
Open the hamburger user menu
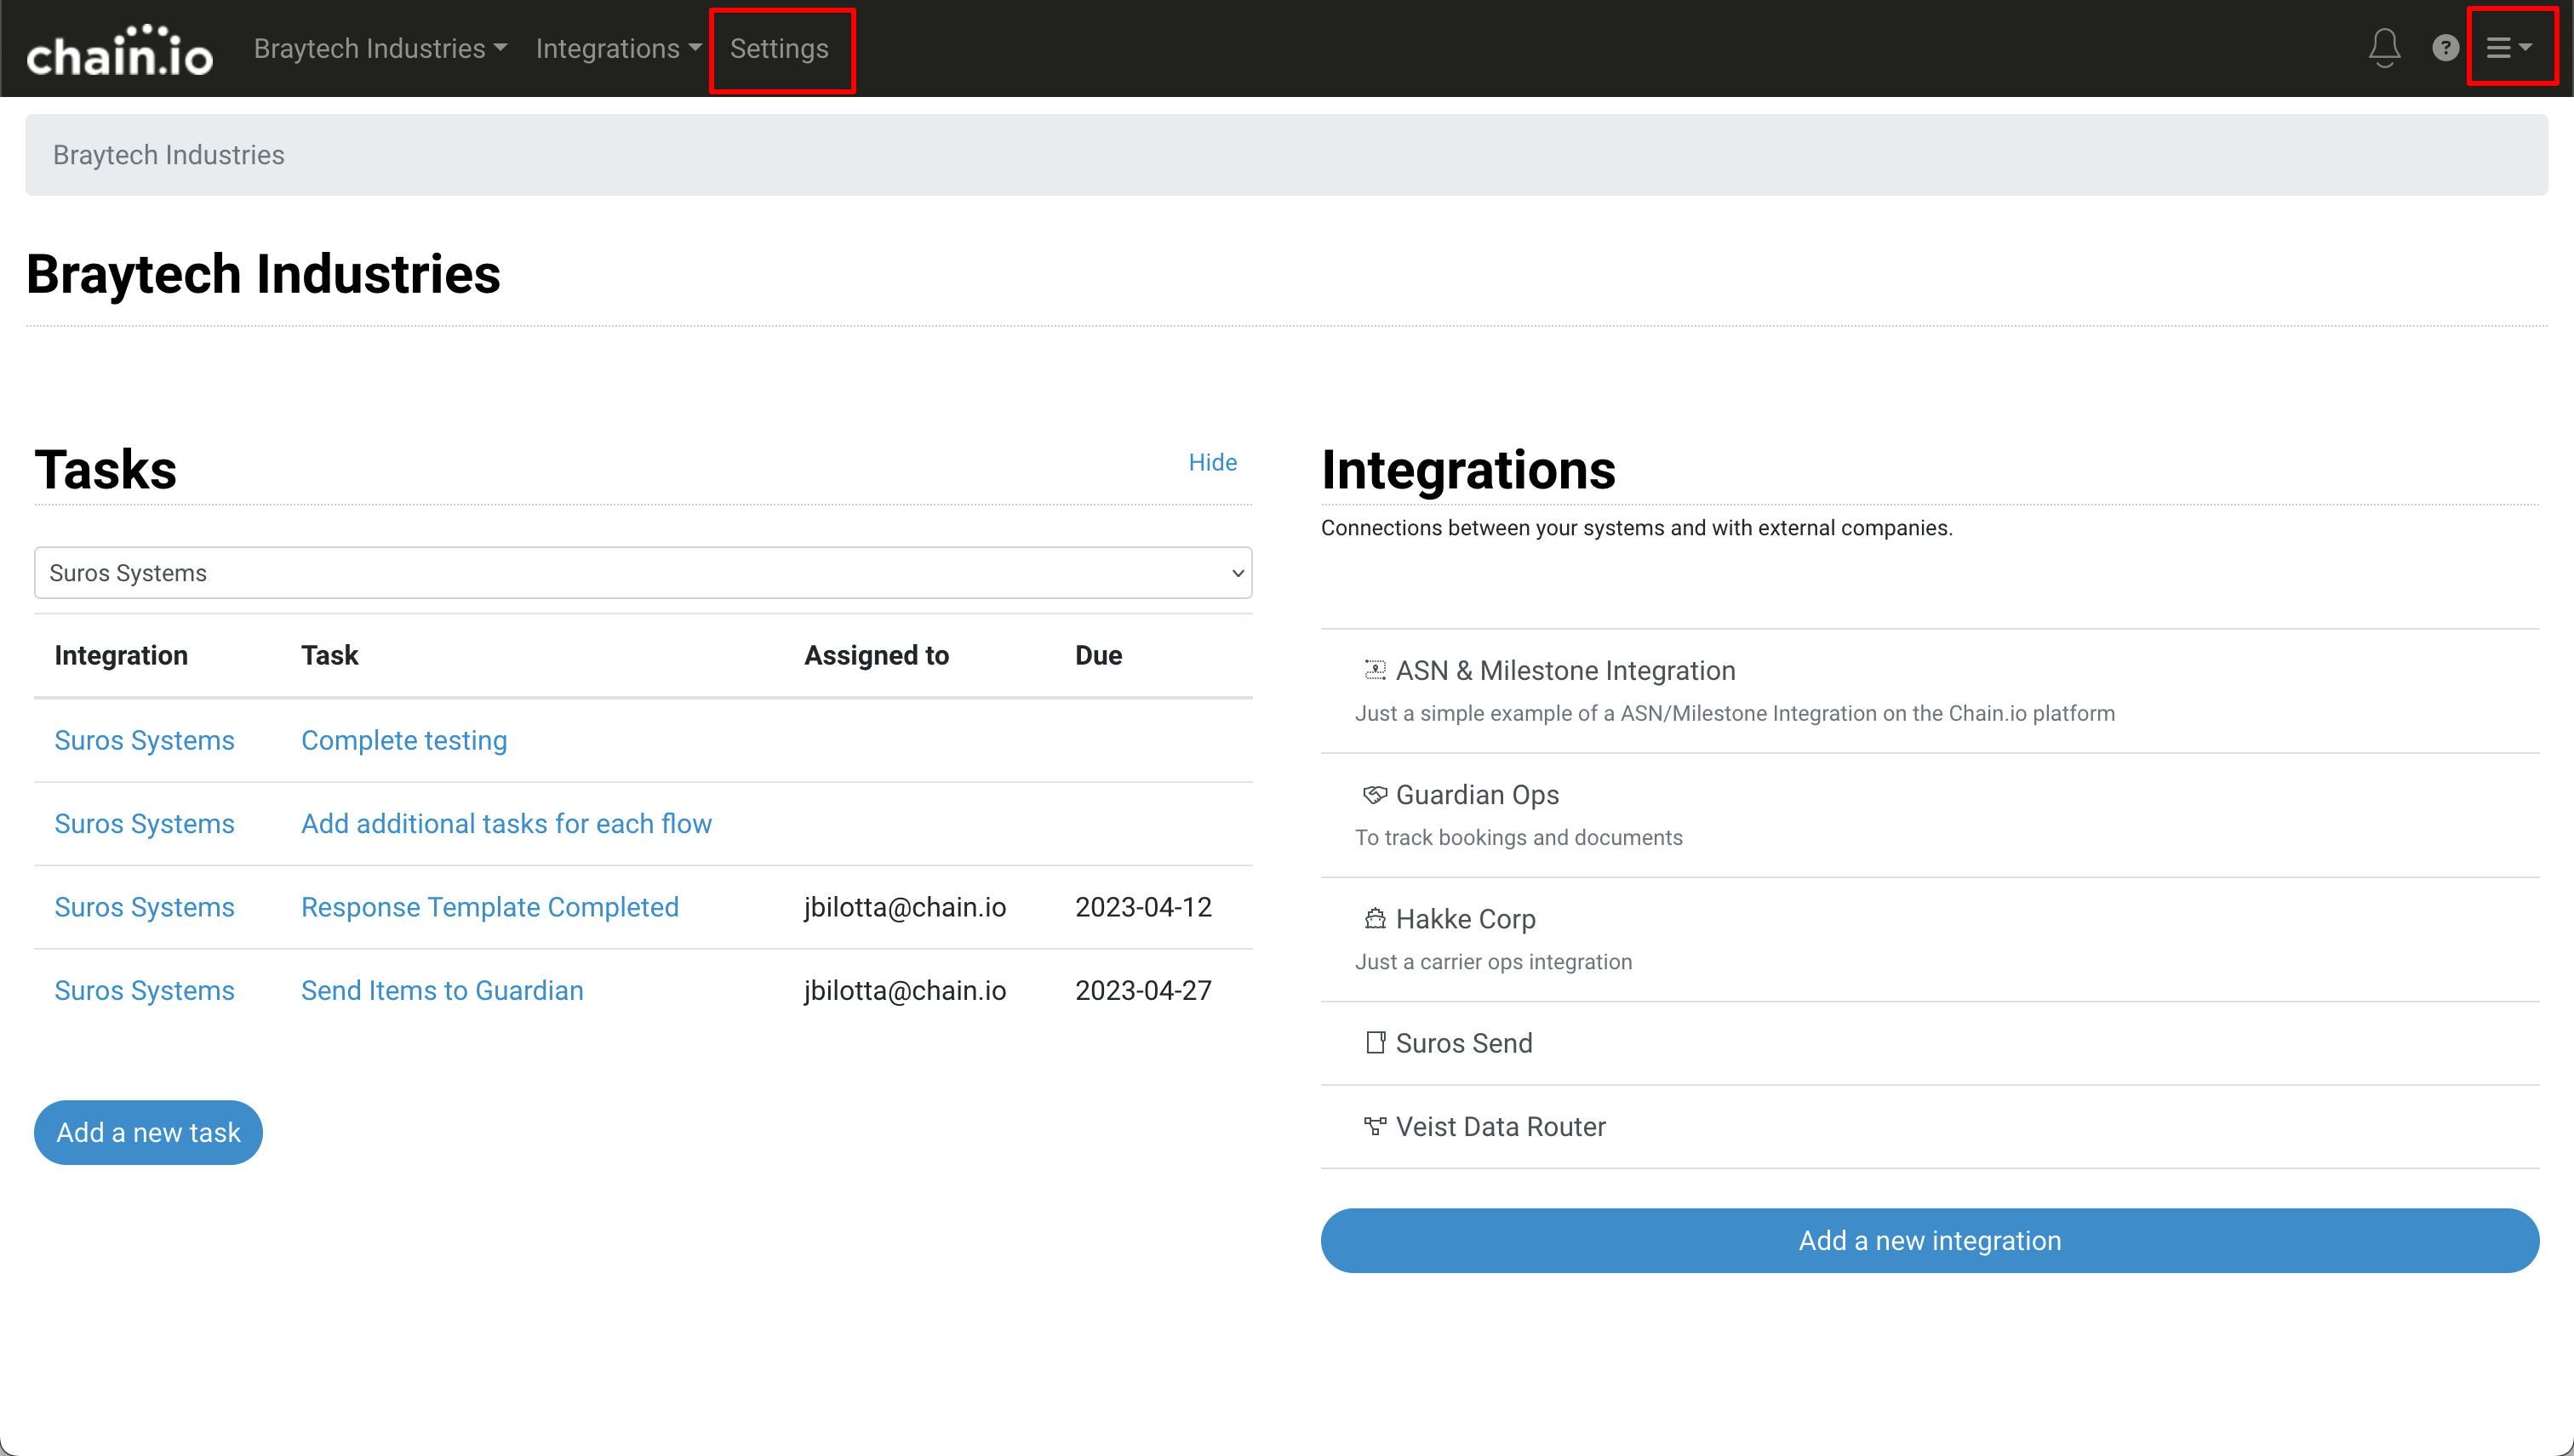2509,48
